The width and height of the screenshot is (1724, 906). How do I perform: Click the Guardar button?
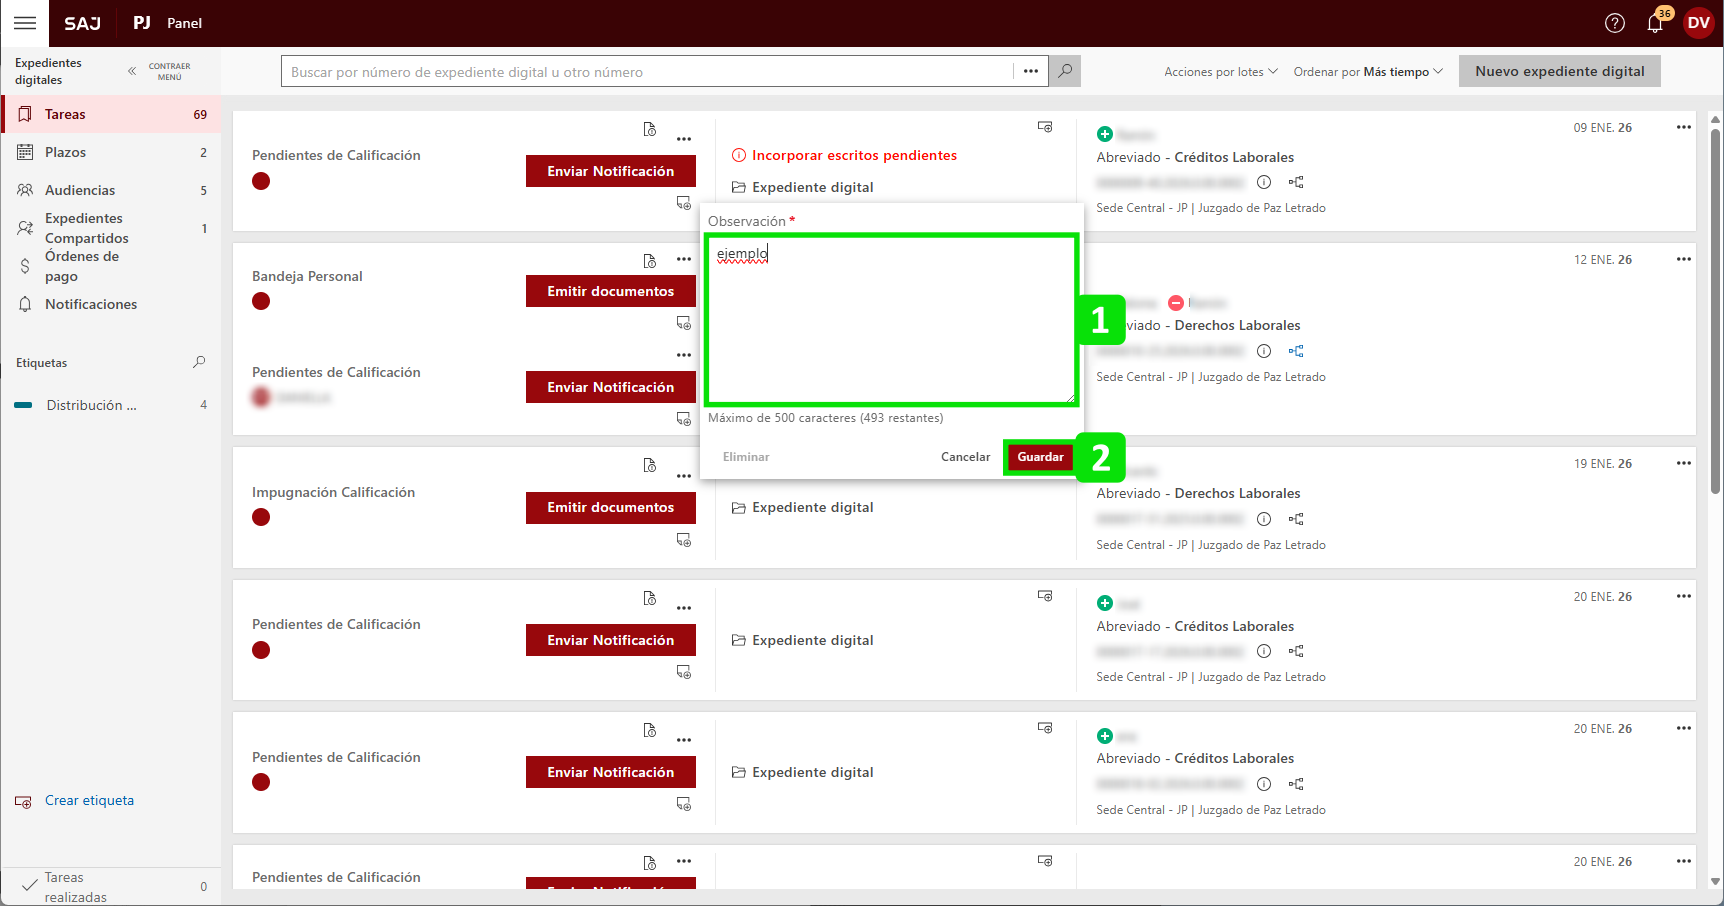pos(1039,457)
